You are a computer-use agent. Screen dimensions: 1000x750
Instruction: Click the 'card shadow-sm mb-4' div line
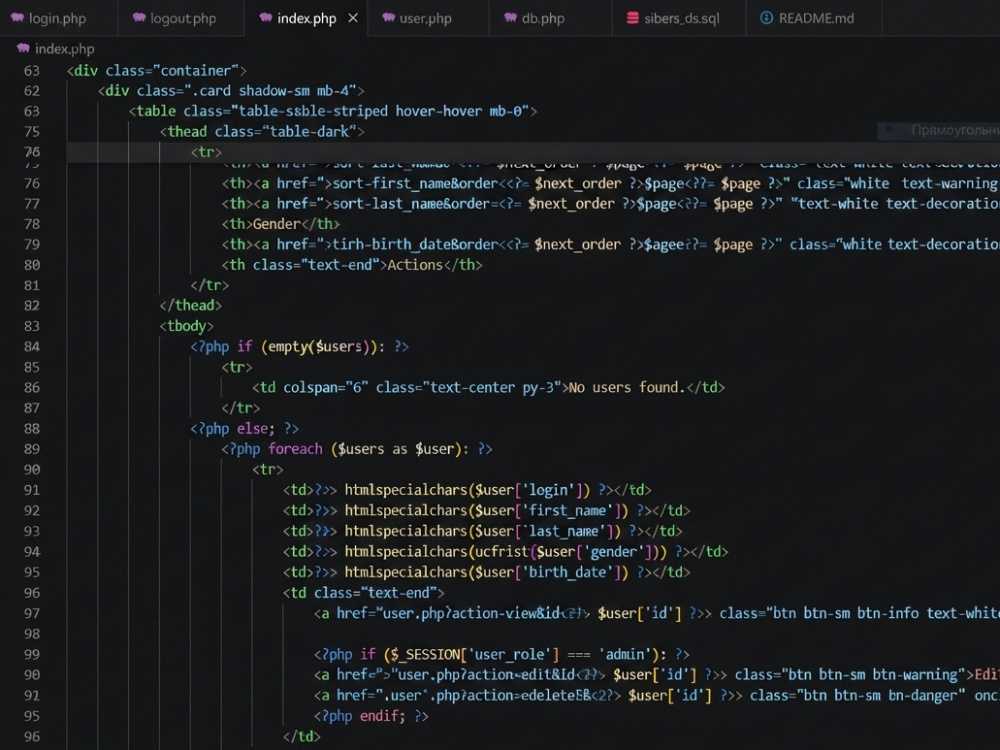[231, 91]
